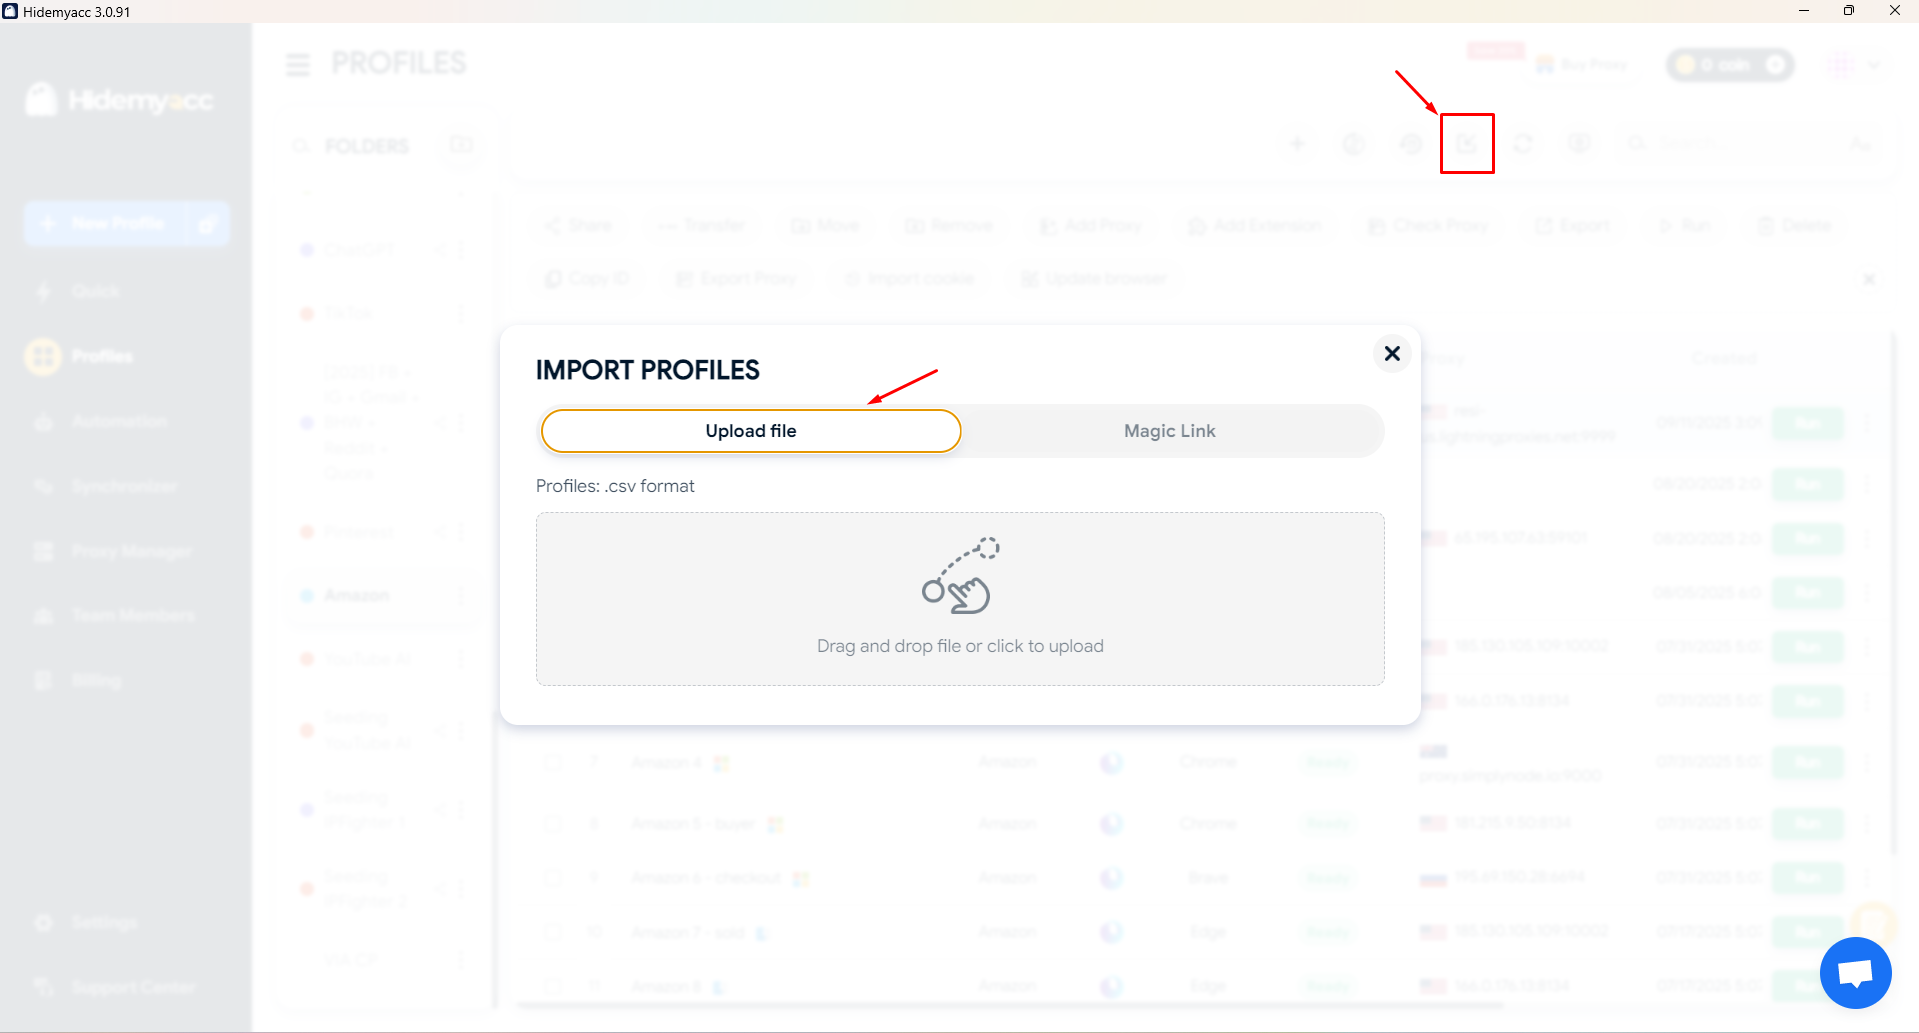
Task: Open the Profiles sidebar item
Action: [101, 356]
